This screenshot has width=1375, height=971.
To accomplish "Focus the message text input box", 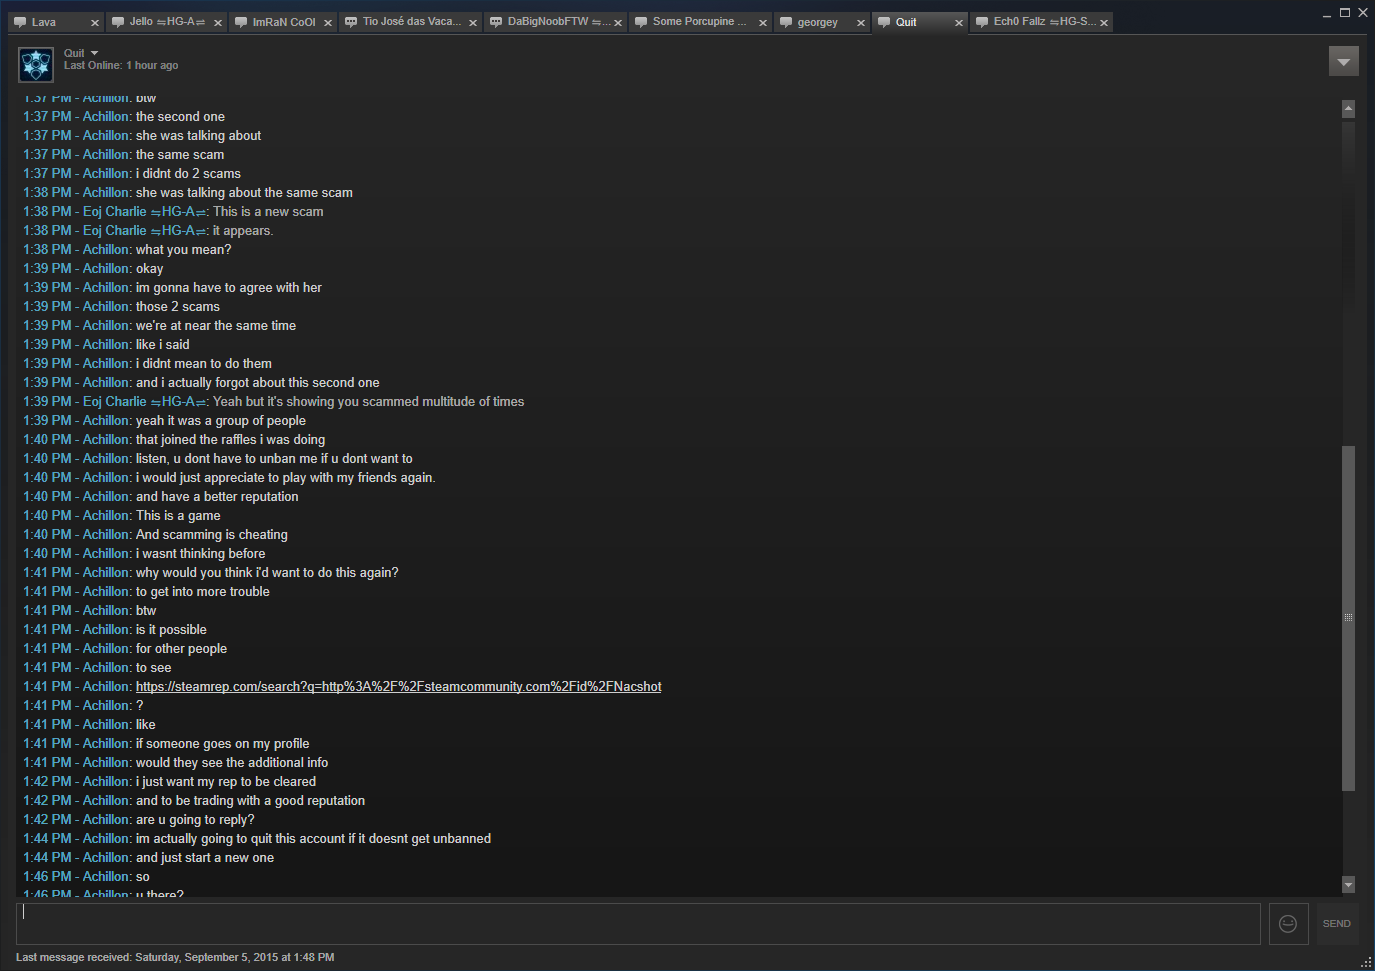I will click(638, 924).
